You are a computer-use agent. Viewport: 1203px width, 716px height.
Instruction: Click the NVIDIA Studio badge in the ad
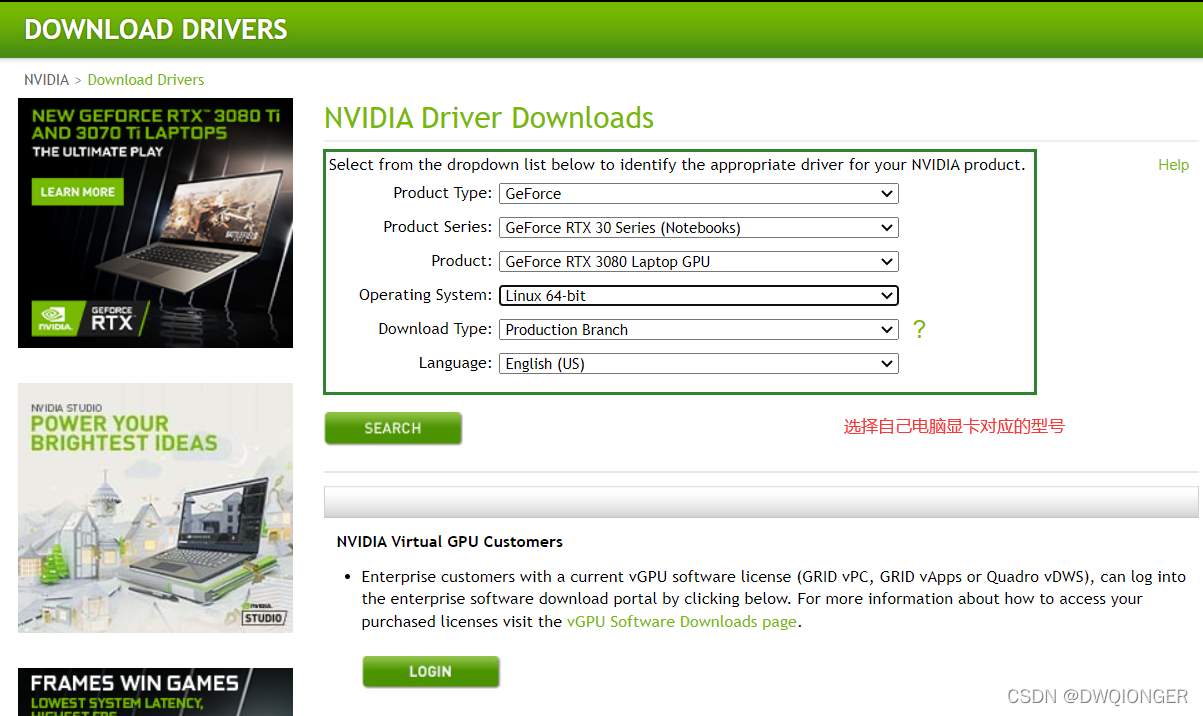pos(264,615)
